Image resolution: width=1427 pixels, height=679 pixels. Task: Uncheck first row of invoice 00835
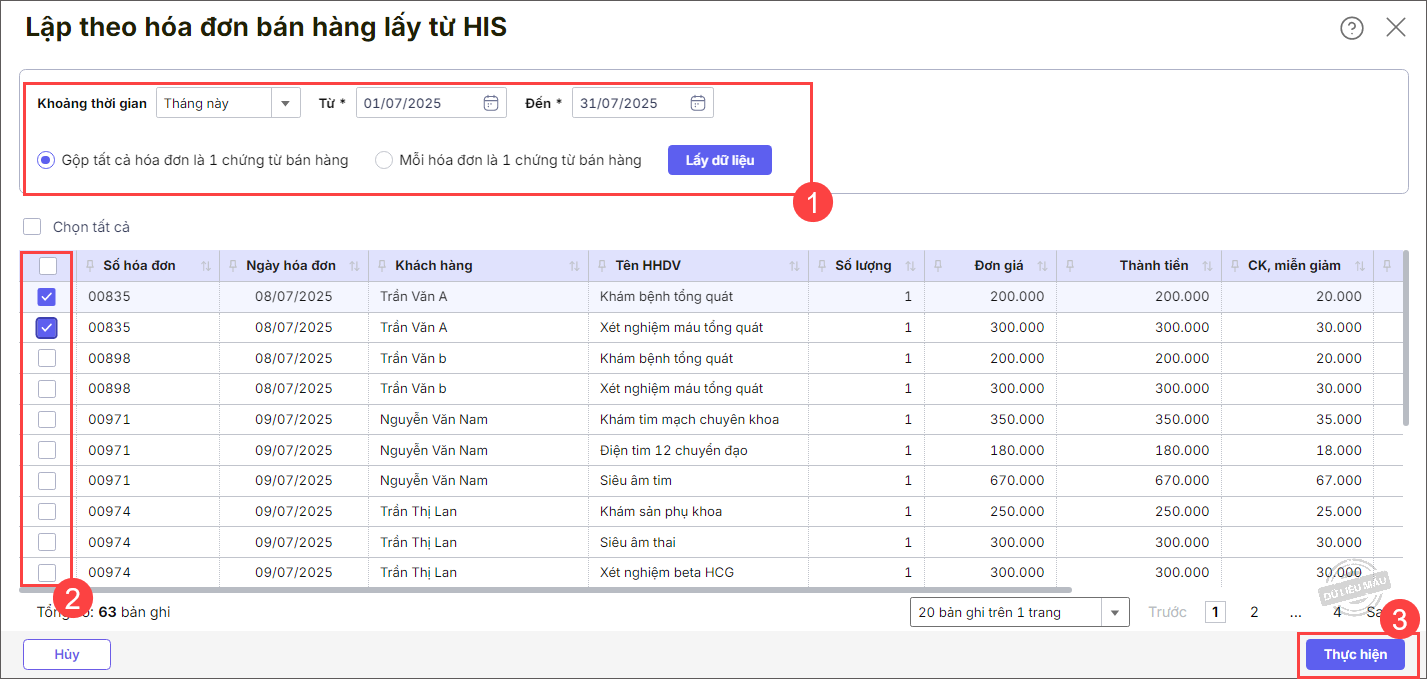click(47, 297)
